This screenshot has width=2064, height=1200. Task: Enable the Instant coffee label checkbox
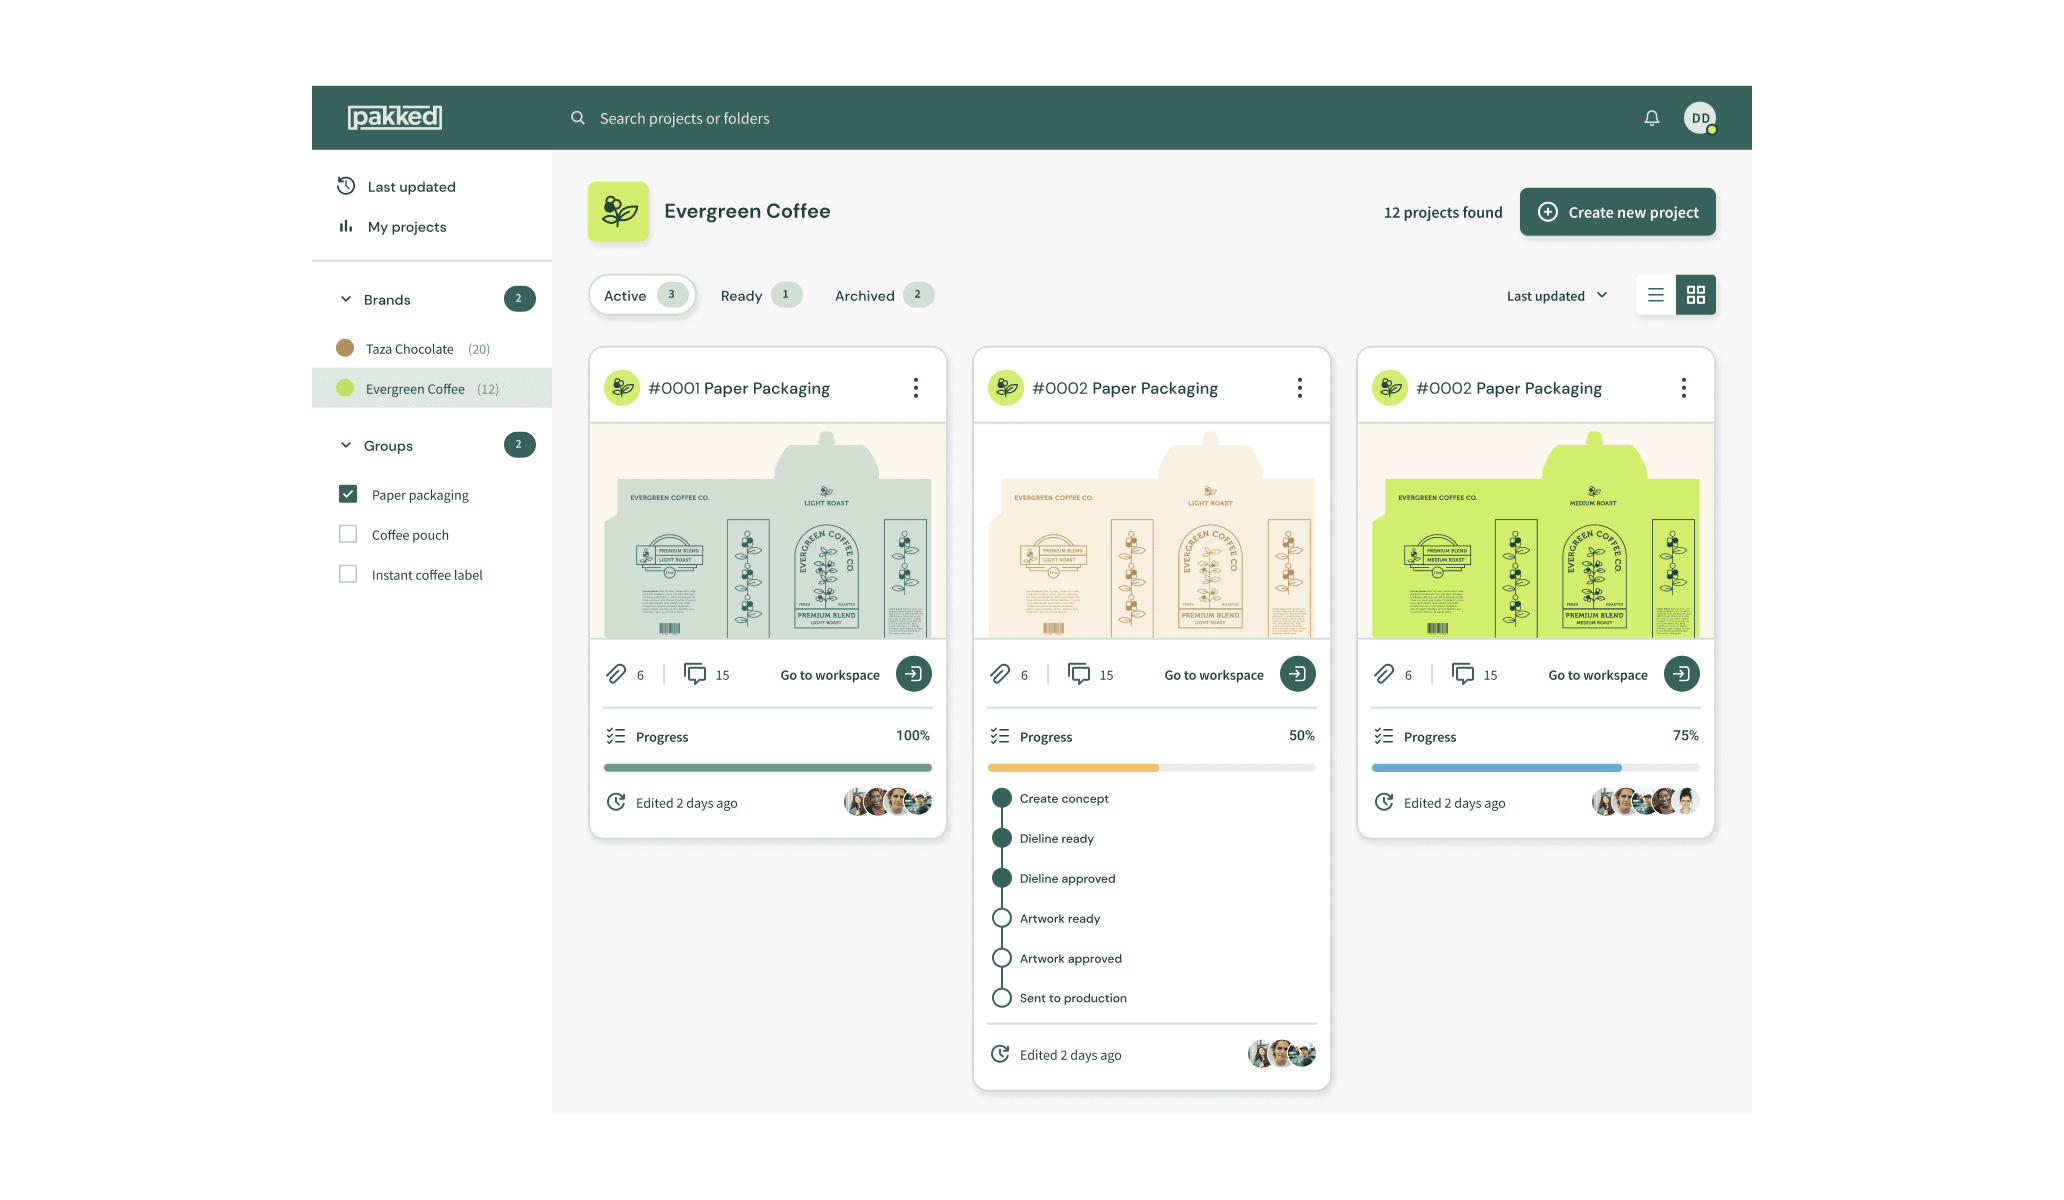coord(348,574)
